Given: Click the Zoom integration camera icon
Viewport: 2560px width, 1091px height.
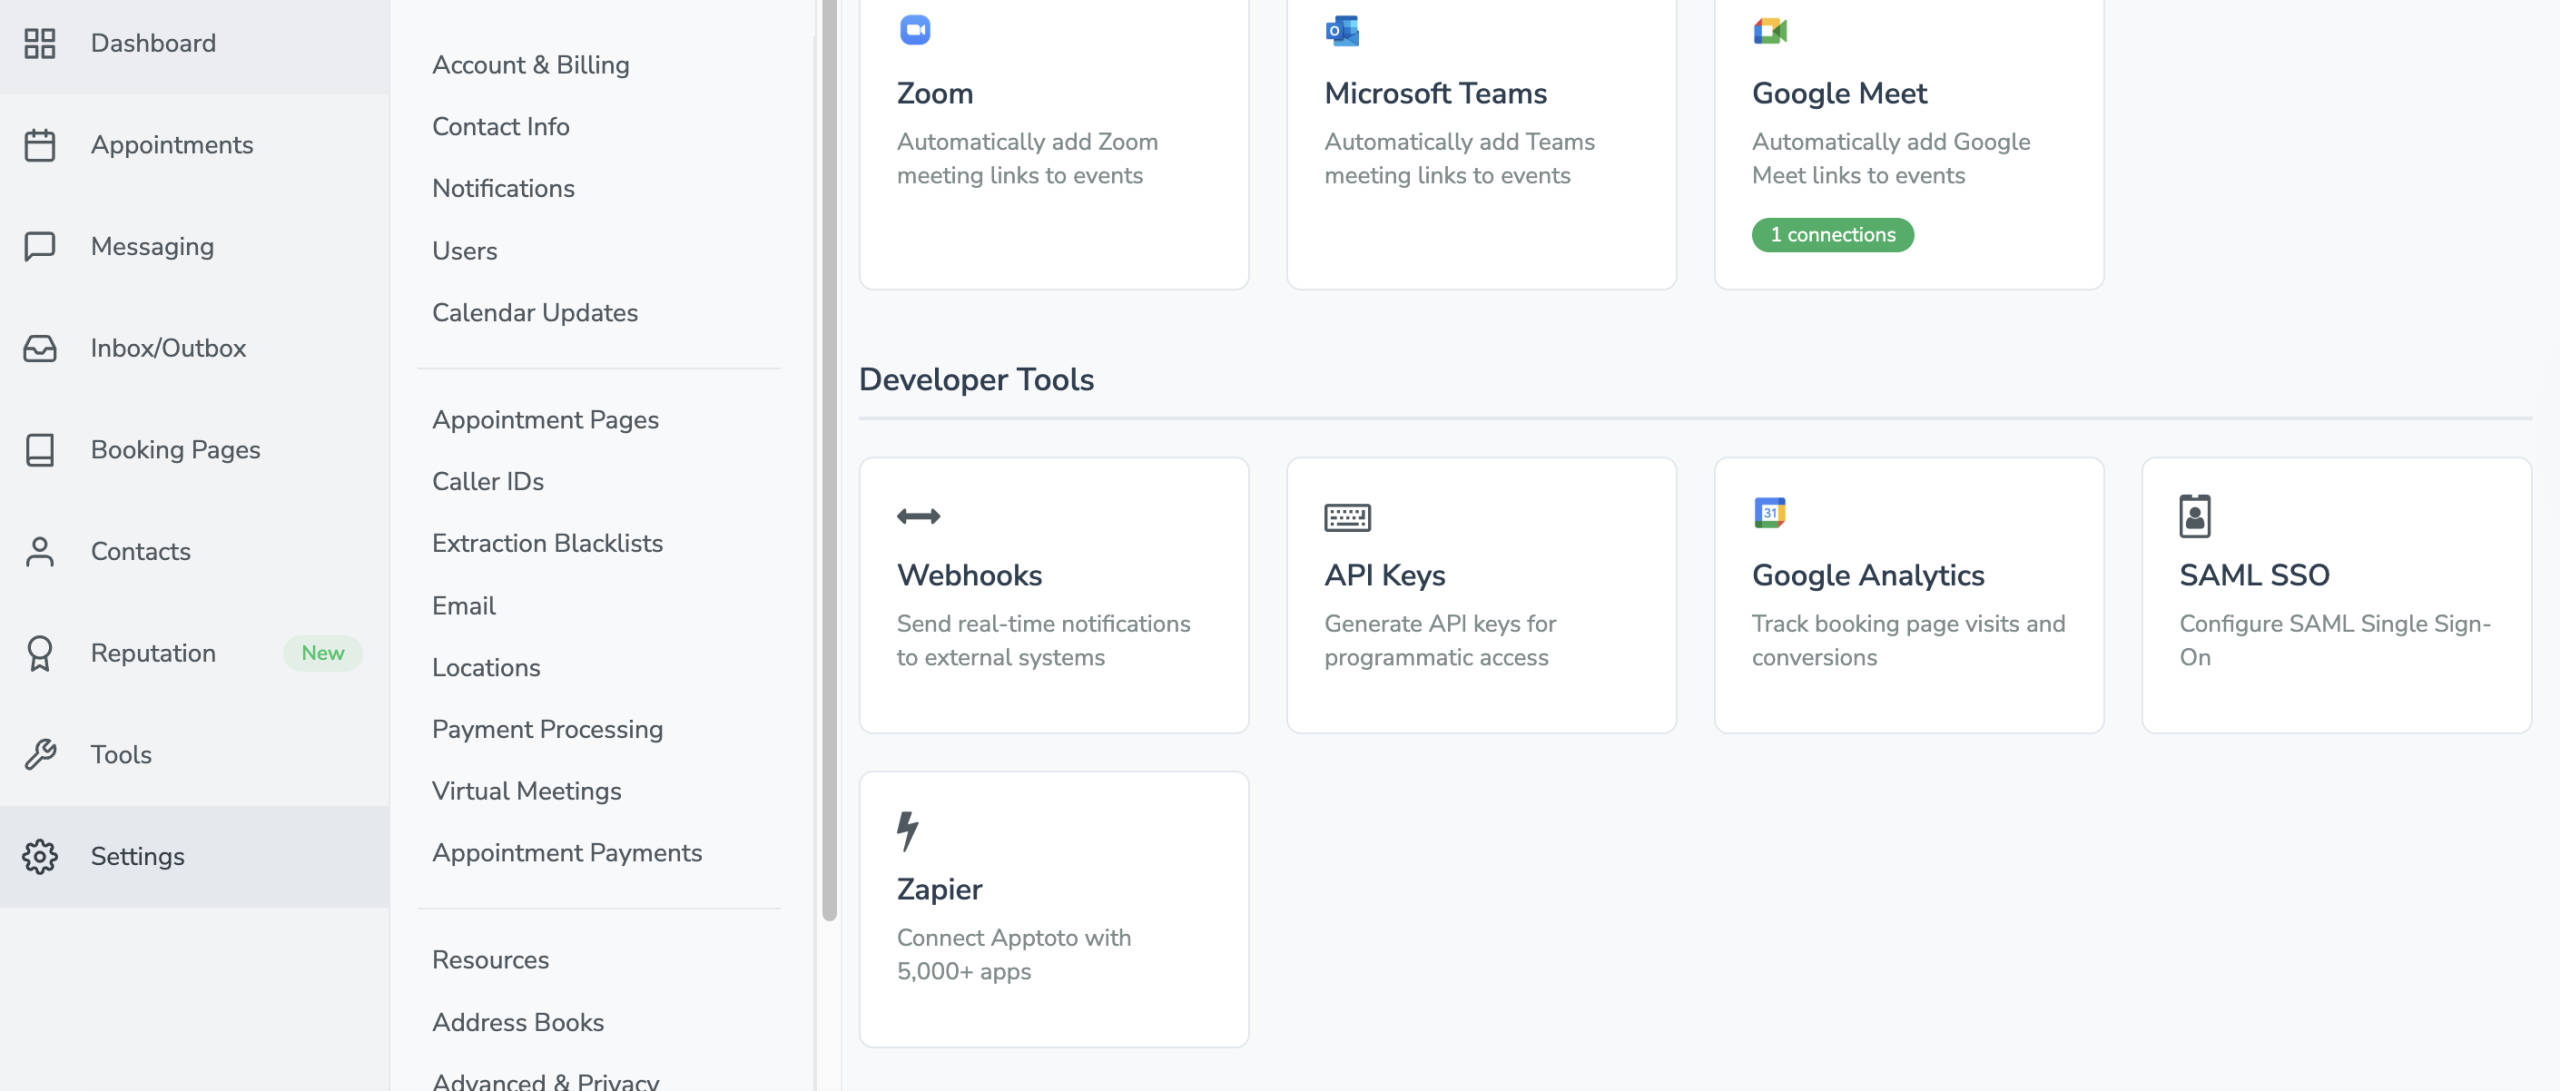Looking at the screenshot, I should coord(912,30).
